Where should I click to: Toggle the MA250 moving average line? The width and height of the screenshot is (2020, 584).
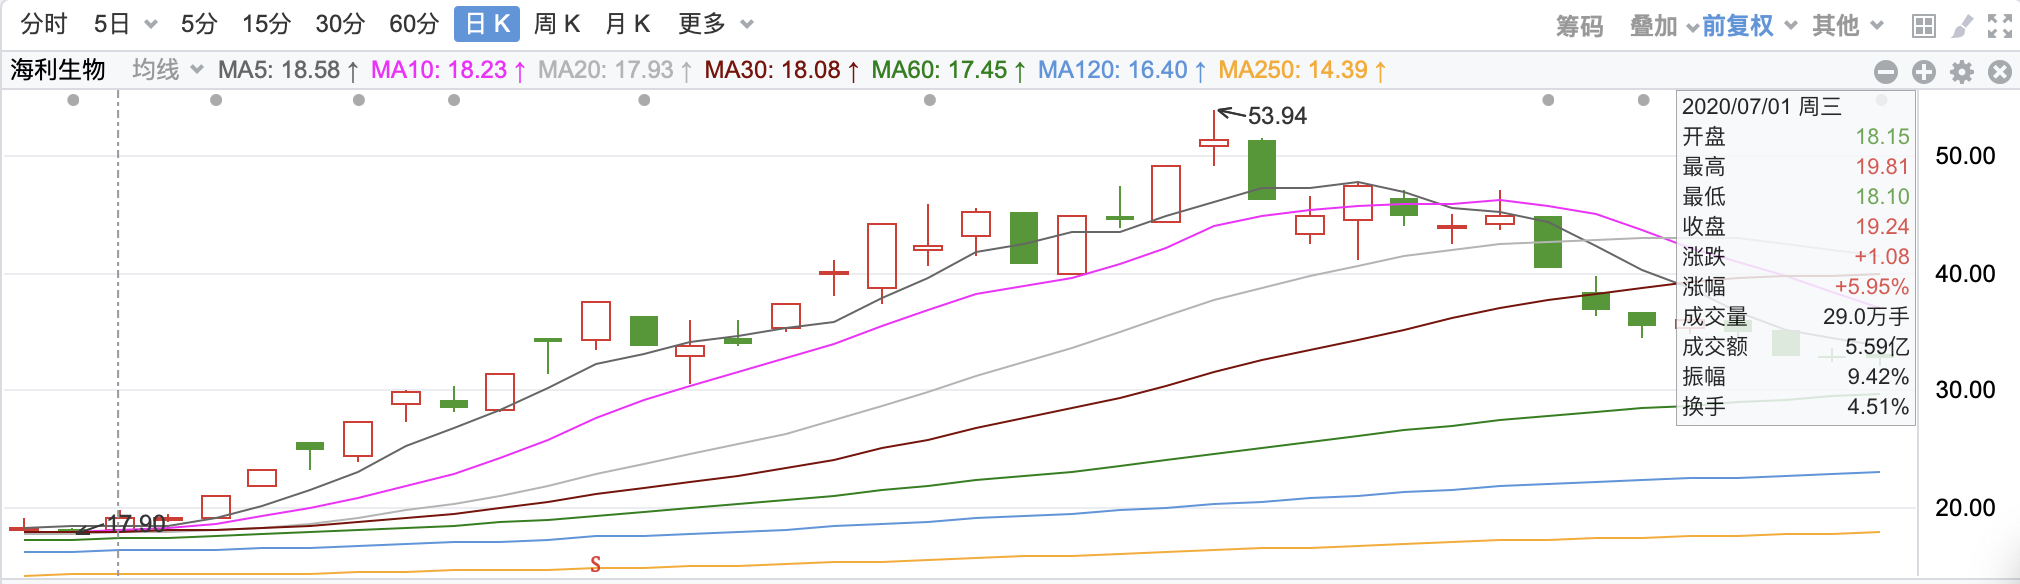[x=1302, y=70]
